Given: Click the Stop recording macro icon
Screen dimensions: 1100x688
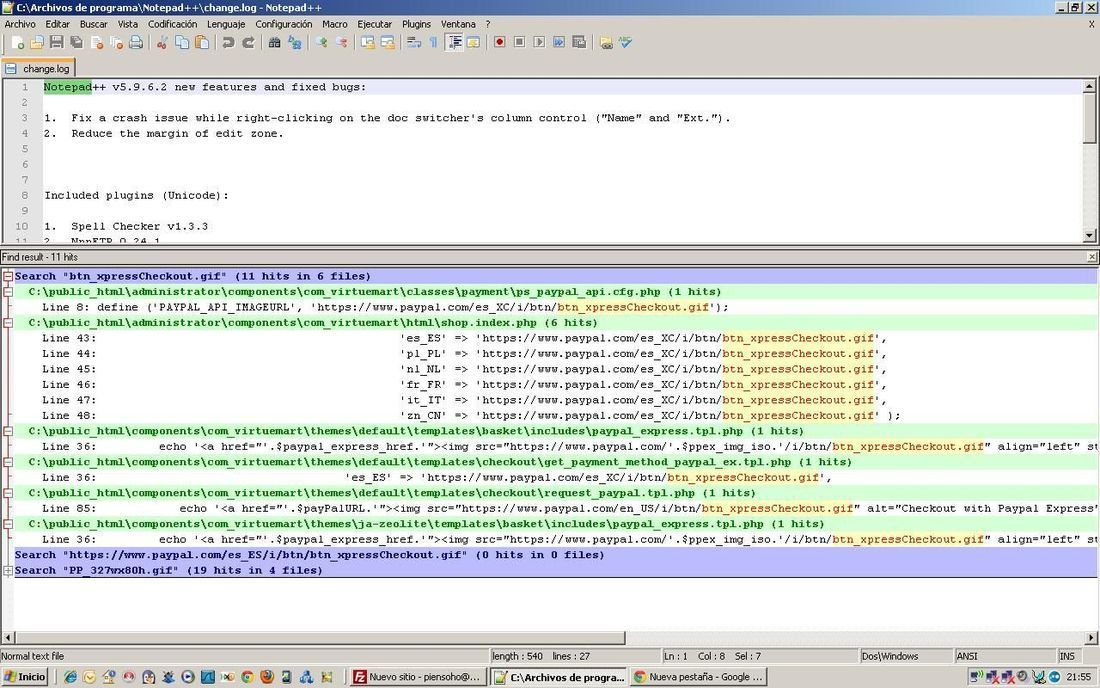Looking at the screenshot, I should pos(519,43).
